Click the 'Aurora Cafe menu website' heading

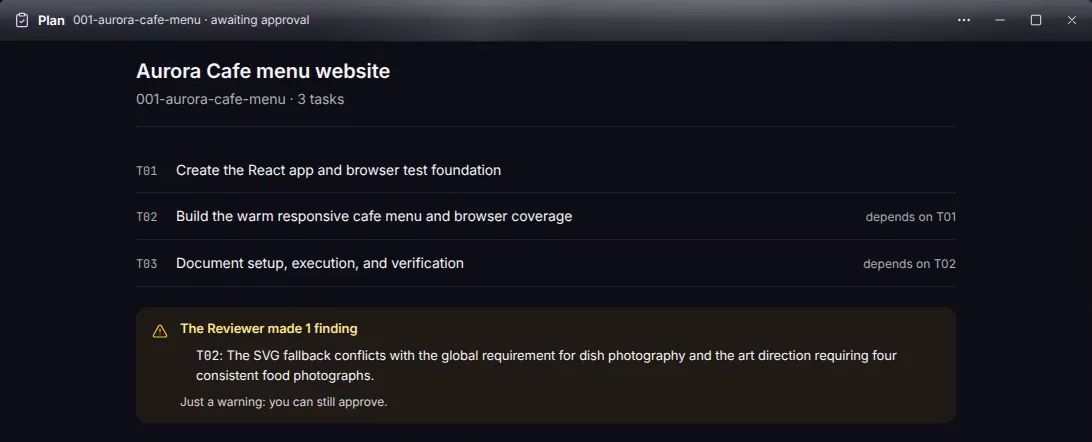(x=263, y=72)
